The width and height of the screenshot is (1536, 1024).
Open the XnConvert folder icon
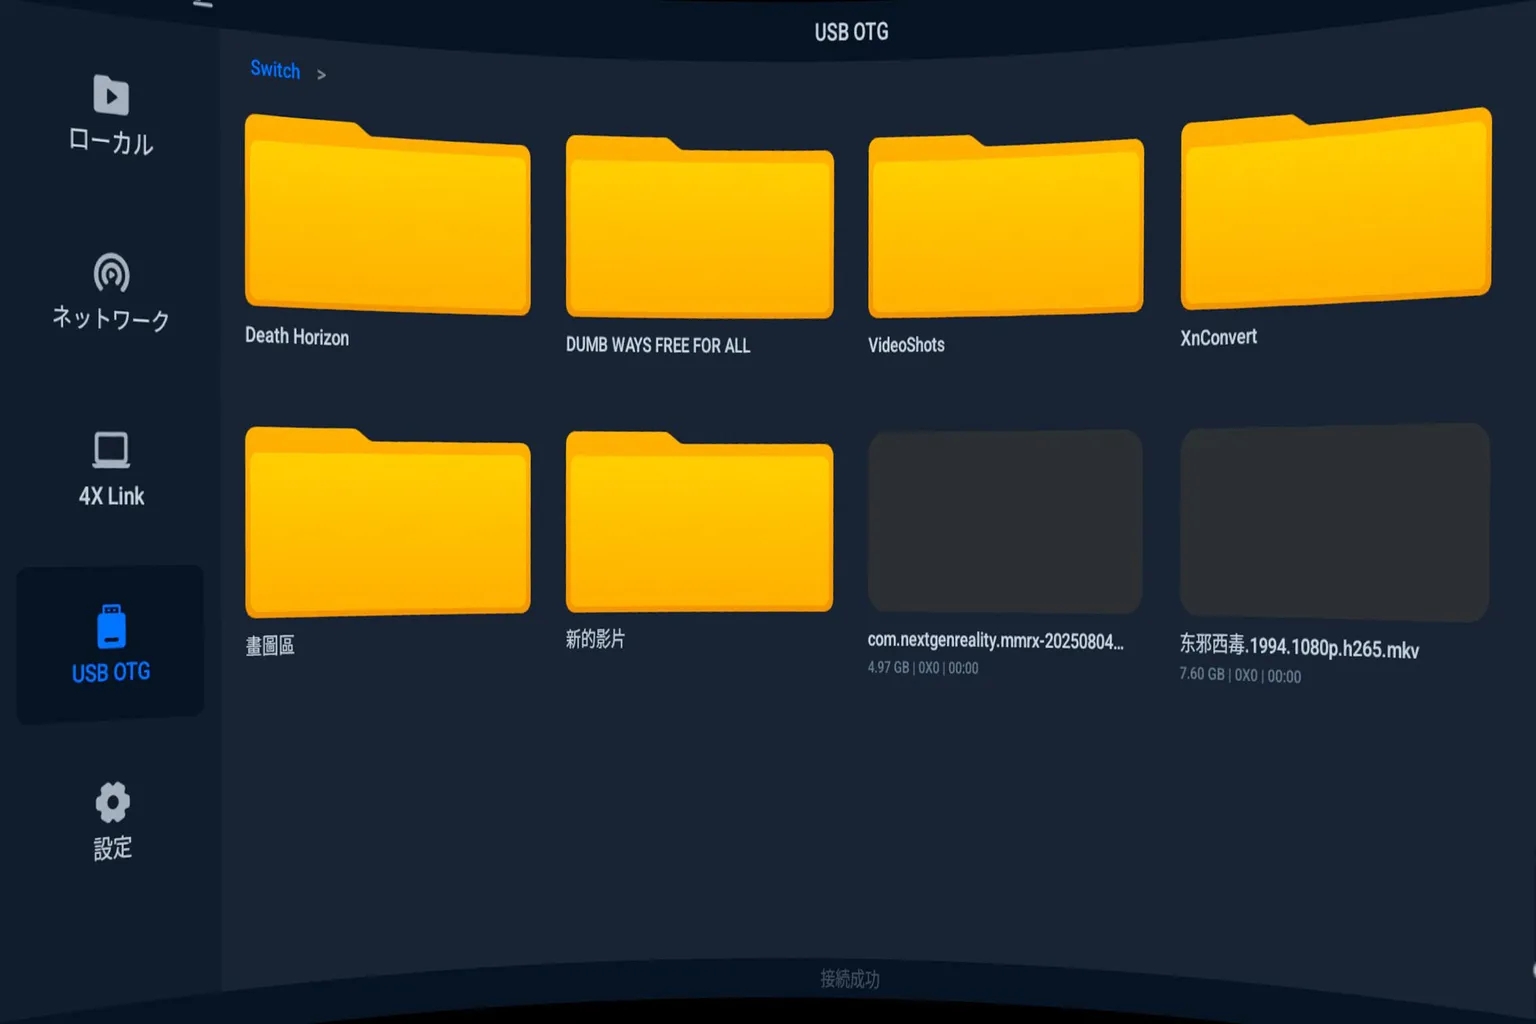click(1335, 210)
